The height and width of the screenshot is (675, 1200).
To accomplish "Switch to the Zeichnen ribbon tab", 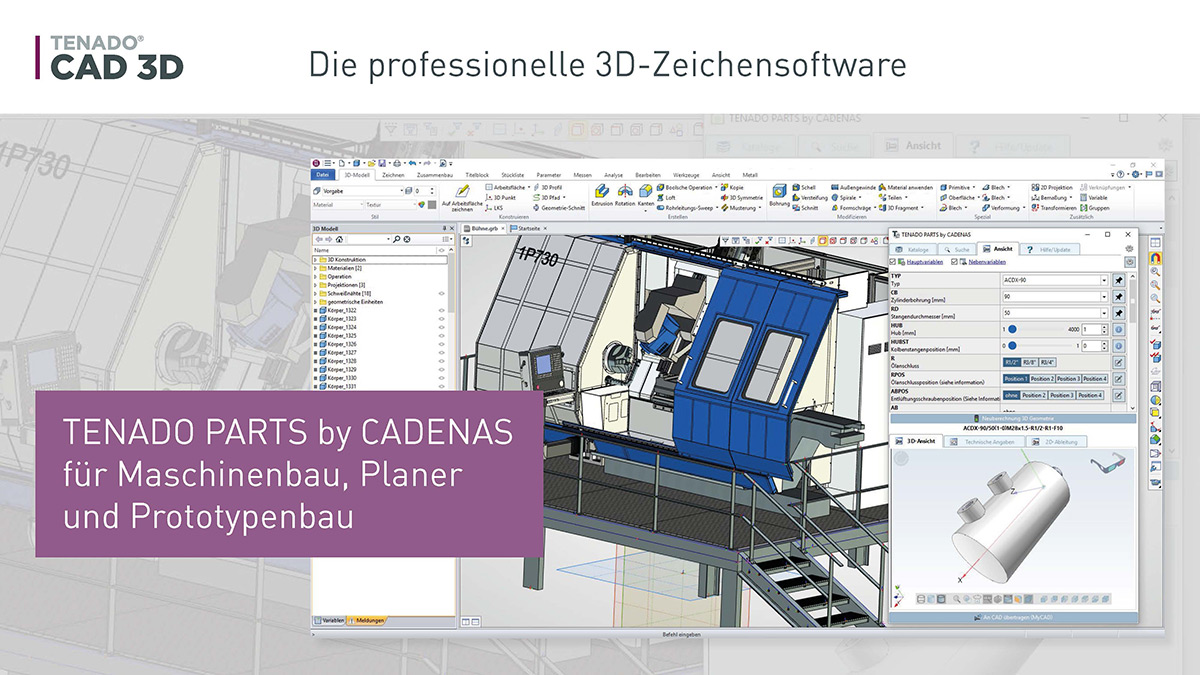I will (394, 175).
